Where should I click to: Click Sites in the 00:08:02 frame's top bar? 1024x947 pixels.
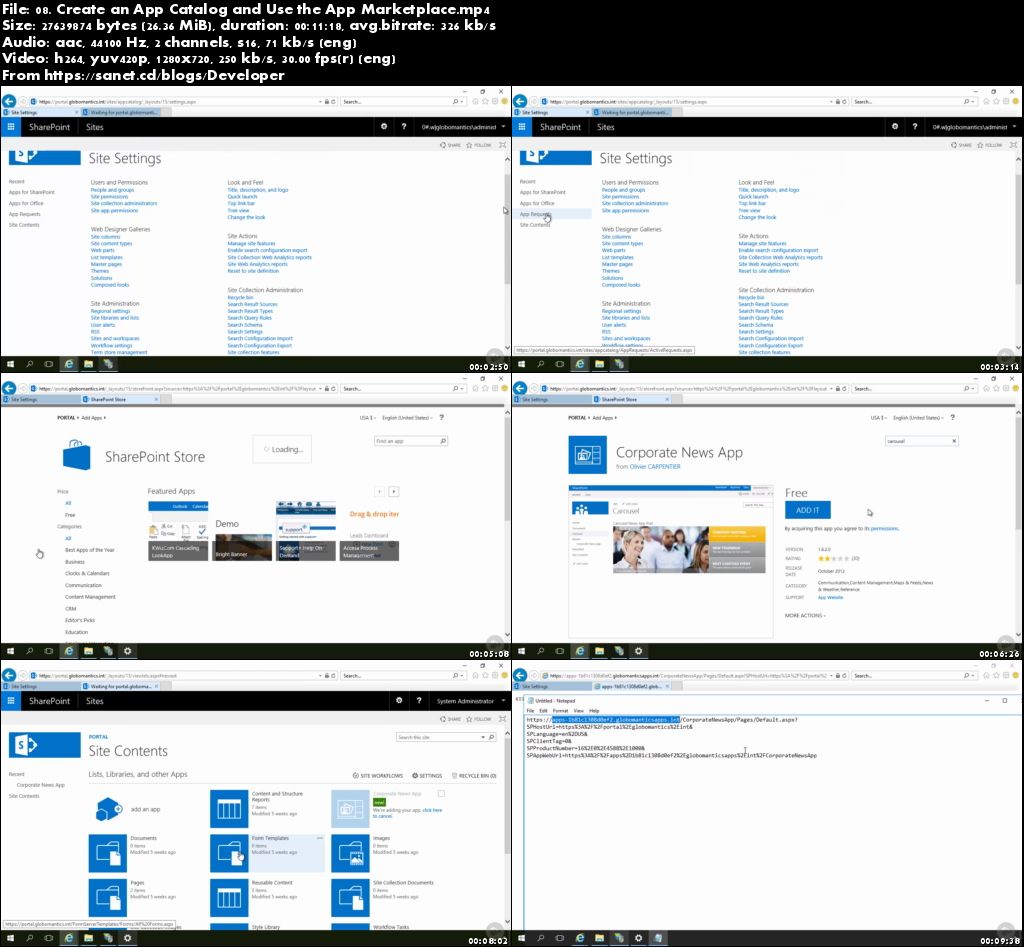(x=95, y=701)
